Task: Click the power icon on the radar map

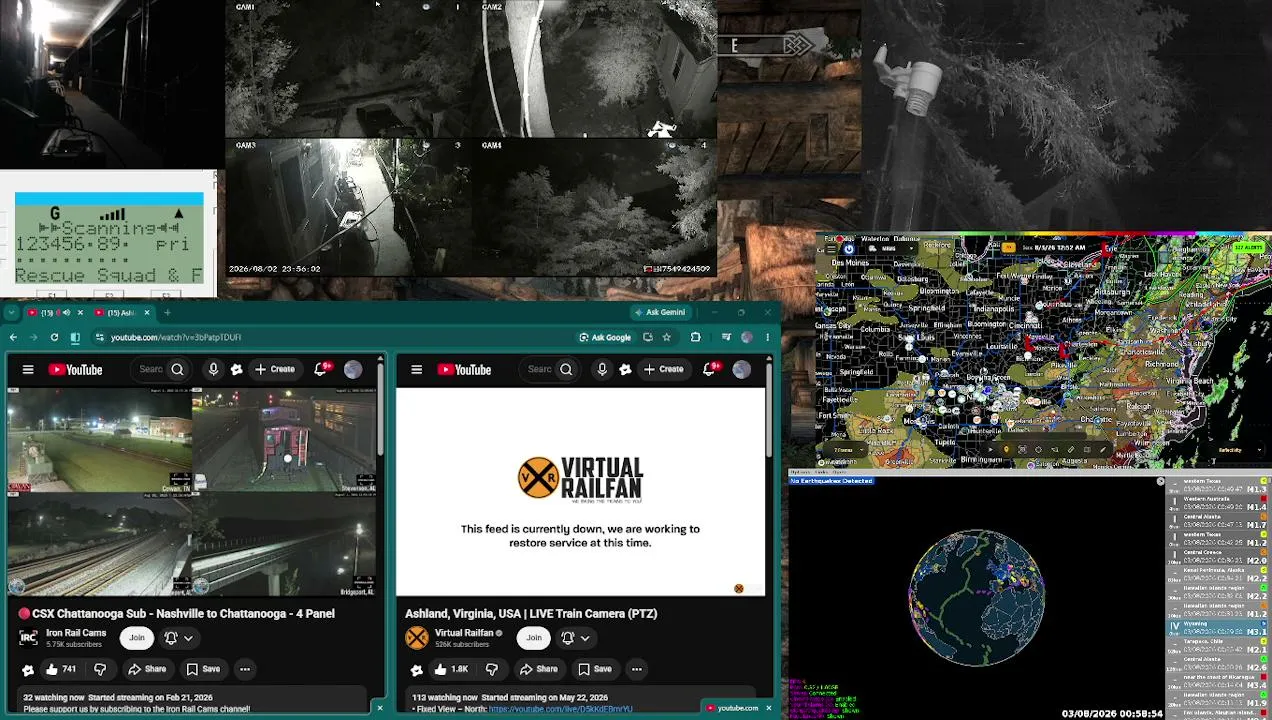Action: point(849,248)
